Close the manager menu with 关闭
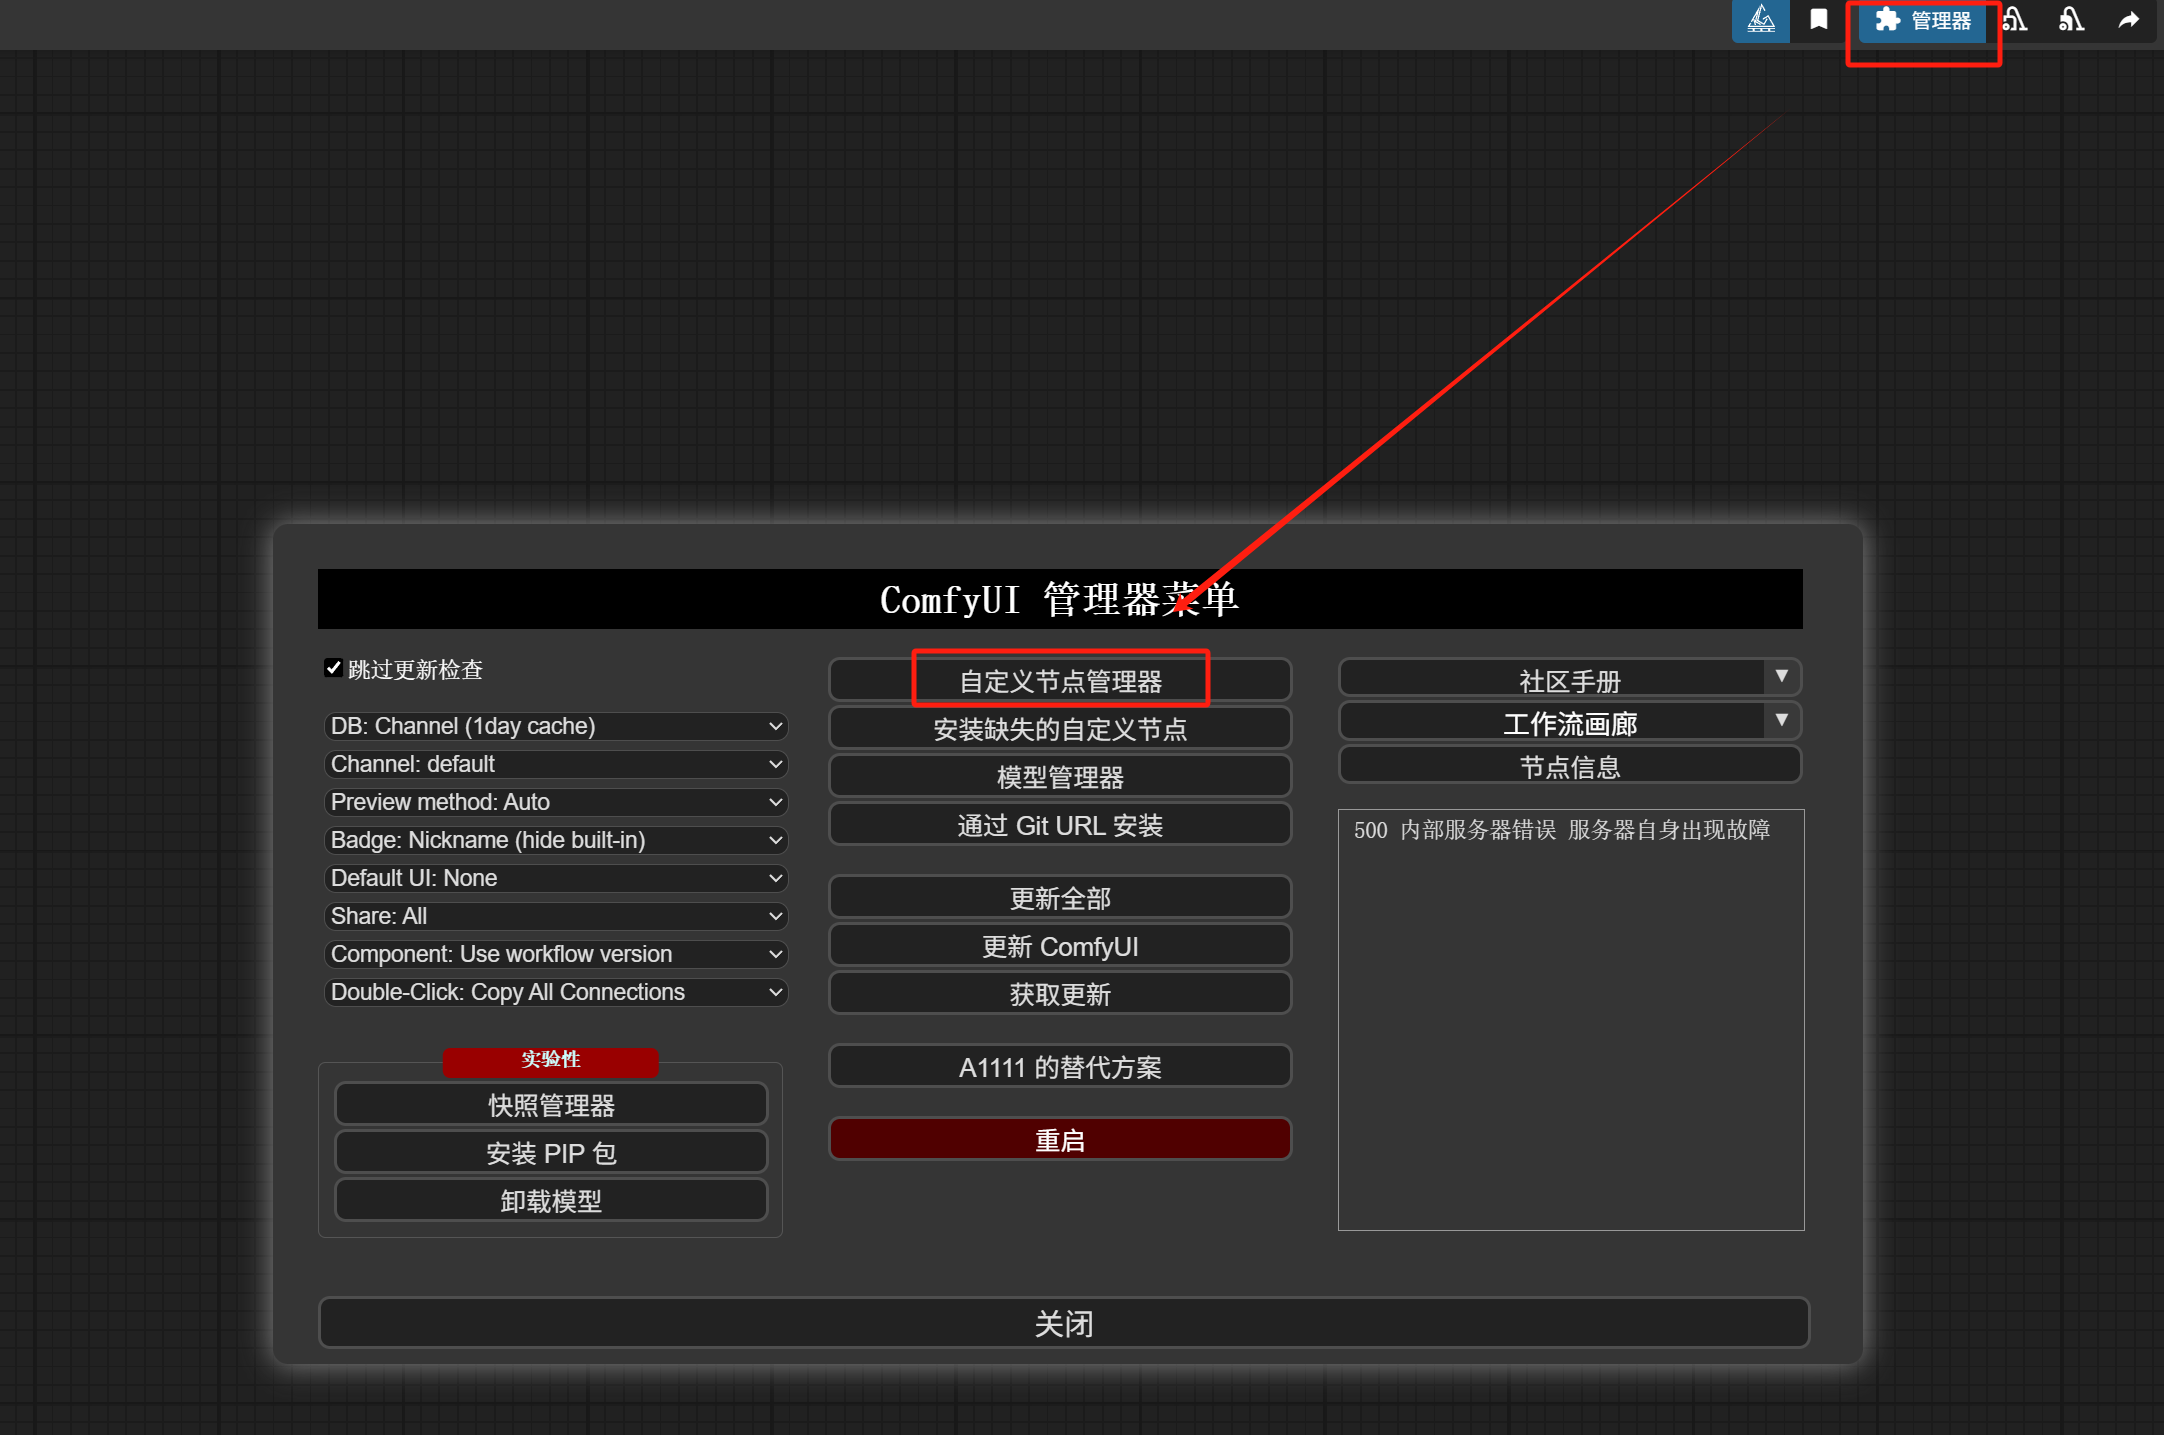Viewport: 2164px width, 1435px height. 1063,1323
